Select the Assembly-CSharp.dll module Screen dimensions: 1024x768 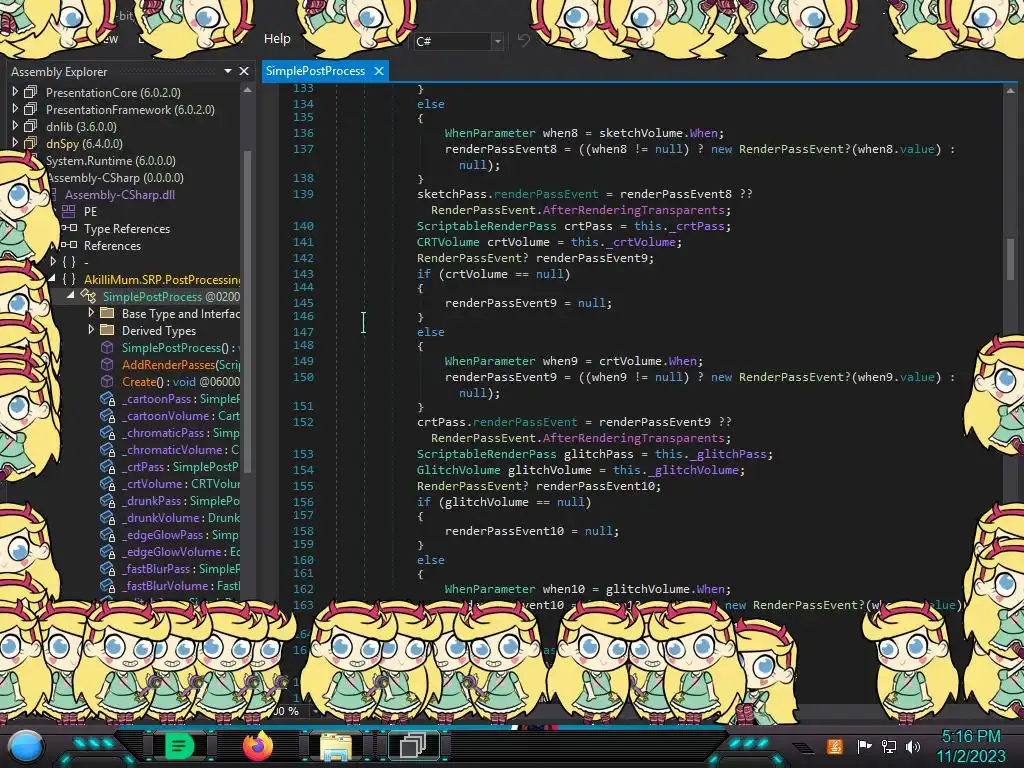[120, 195]
